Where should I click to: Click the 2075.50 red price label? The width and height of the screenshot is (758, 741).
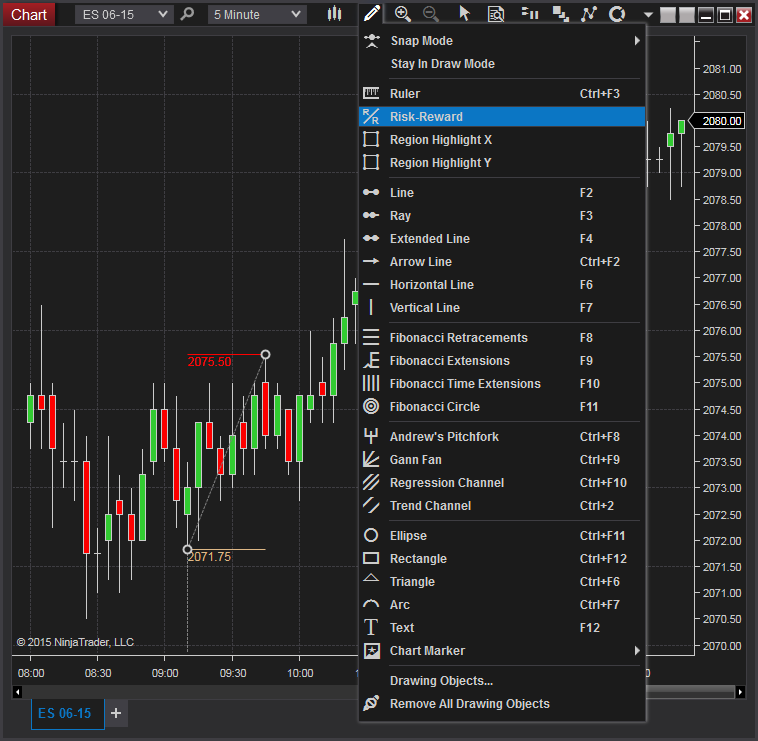click(209, 362)
